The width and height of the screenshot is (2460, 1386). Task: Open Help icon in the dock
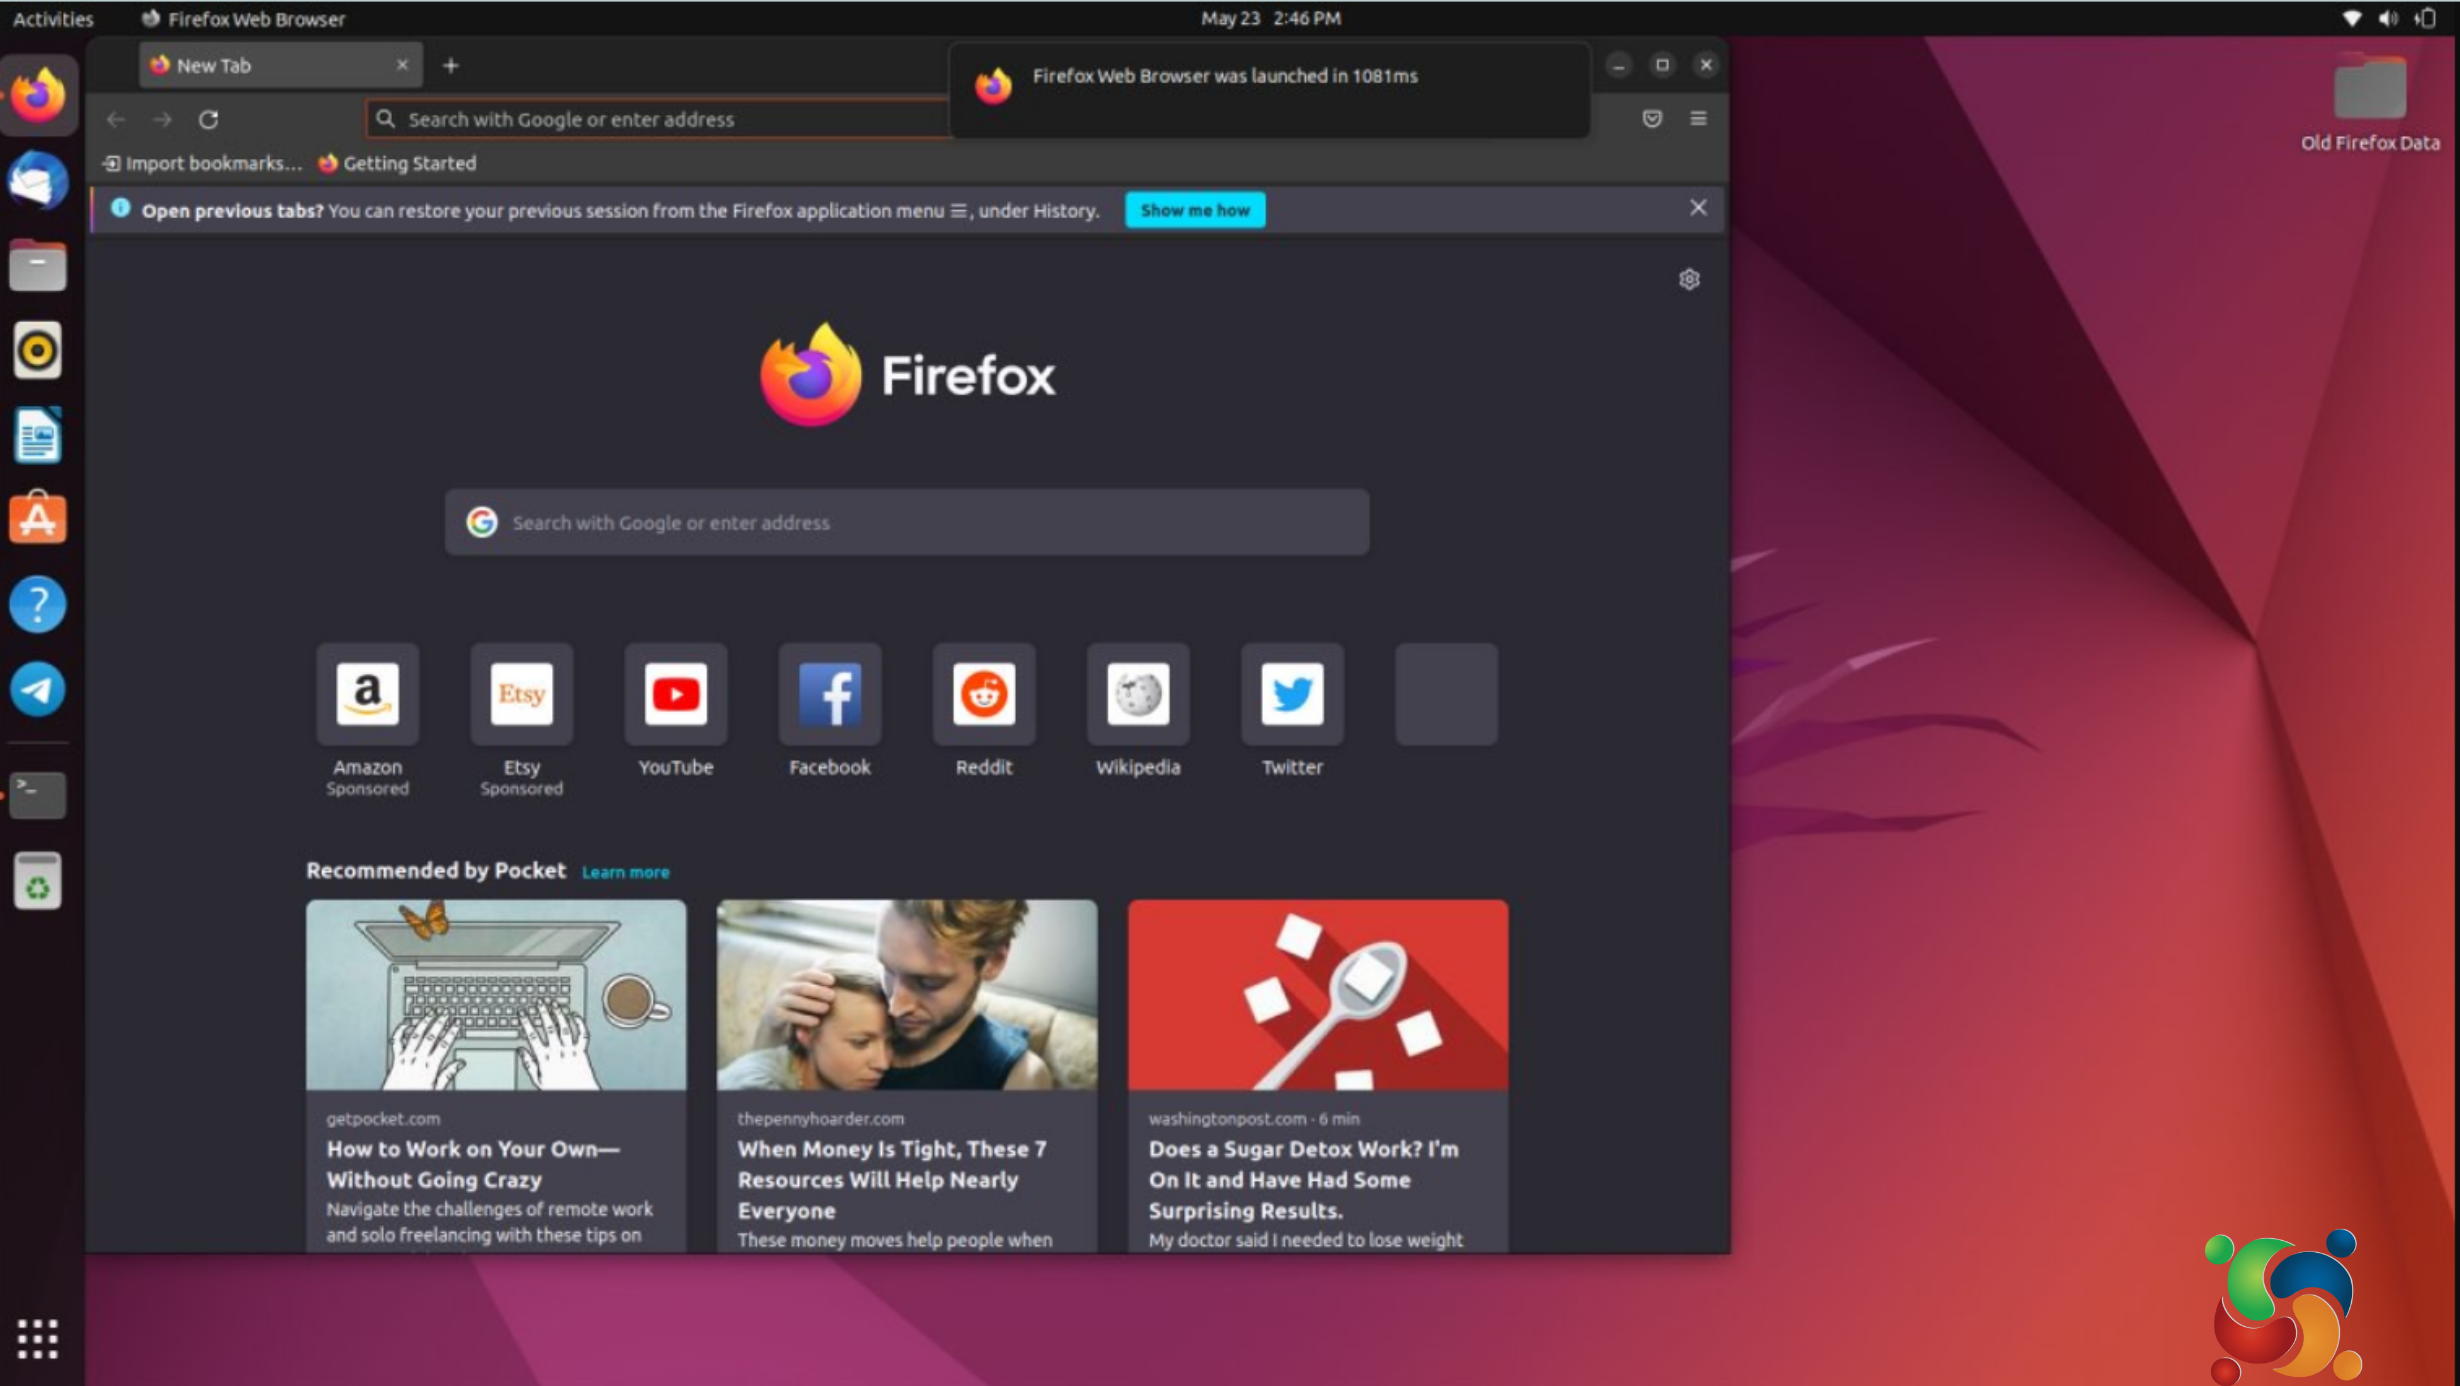pyautogui.click(x=38, y=604)
